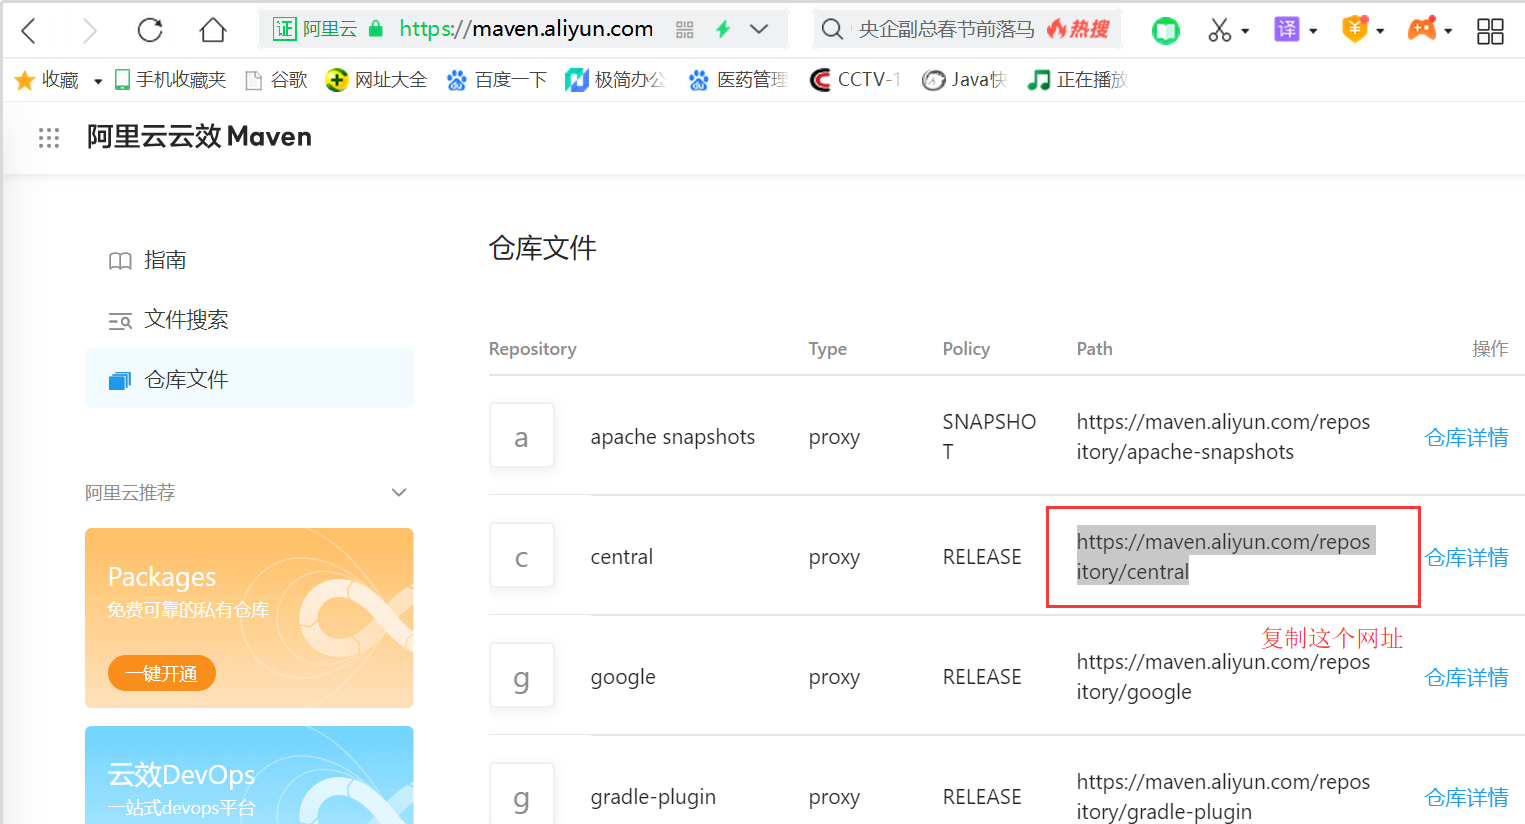Open the 谷歌 bookmark
The image size is (1525, 824).
[276, 80]
